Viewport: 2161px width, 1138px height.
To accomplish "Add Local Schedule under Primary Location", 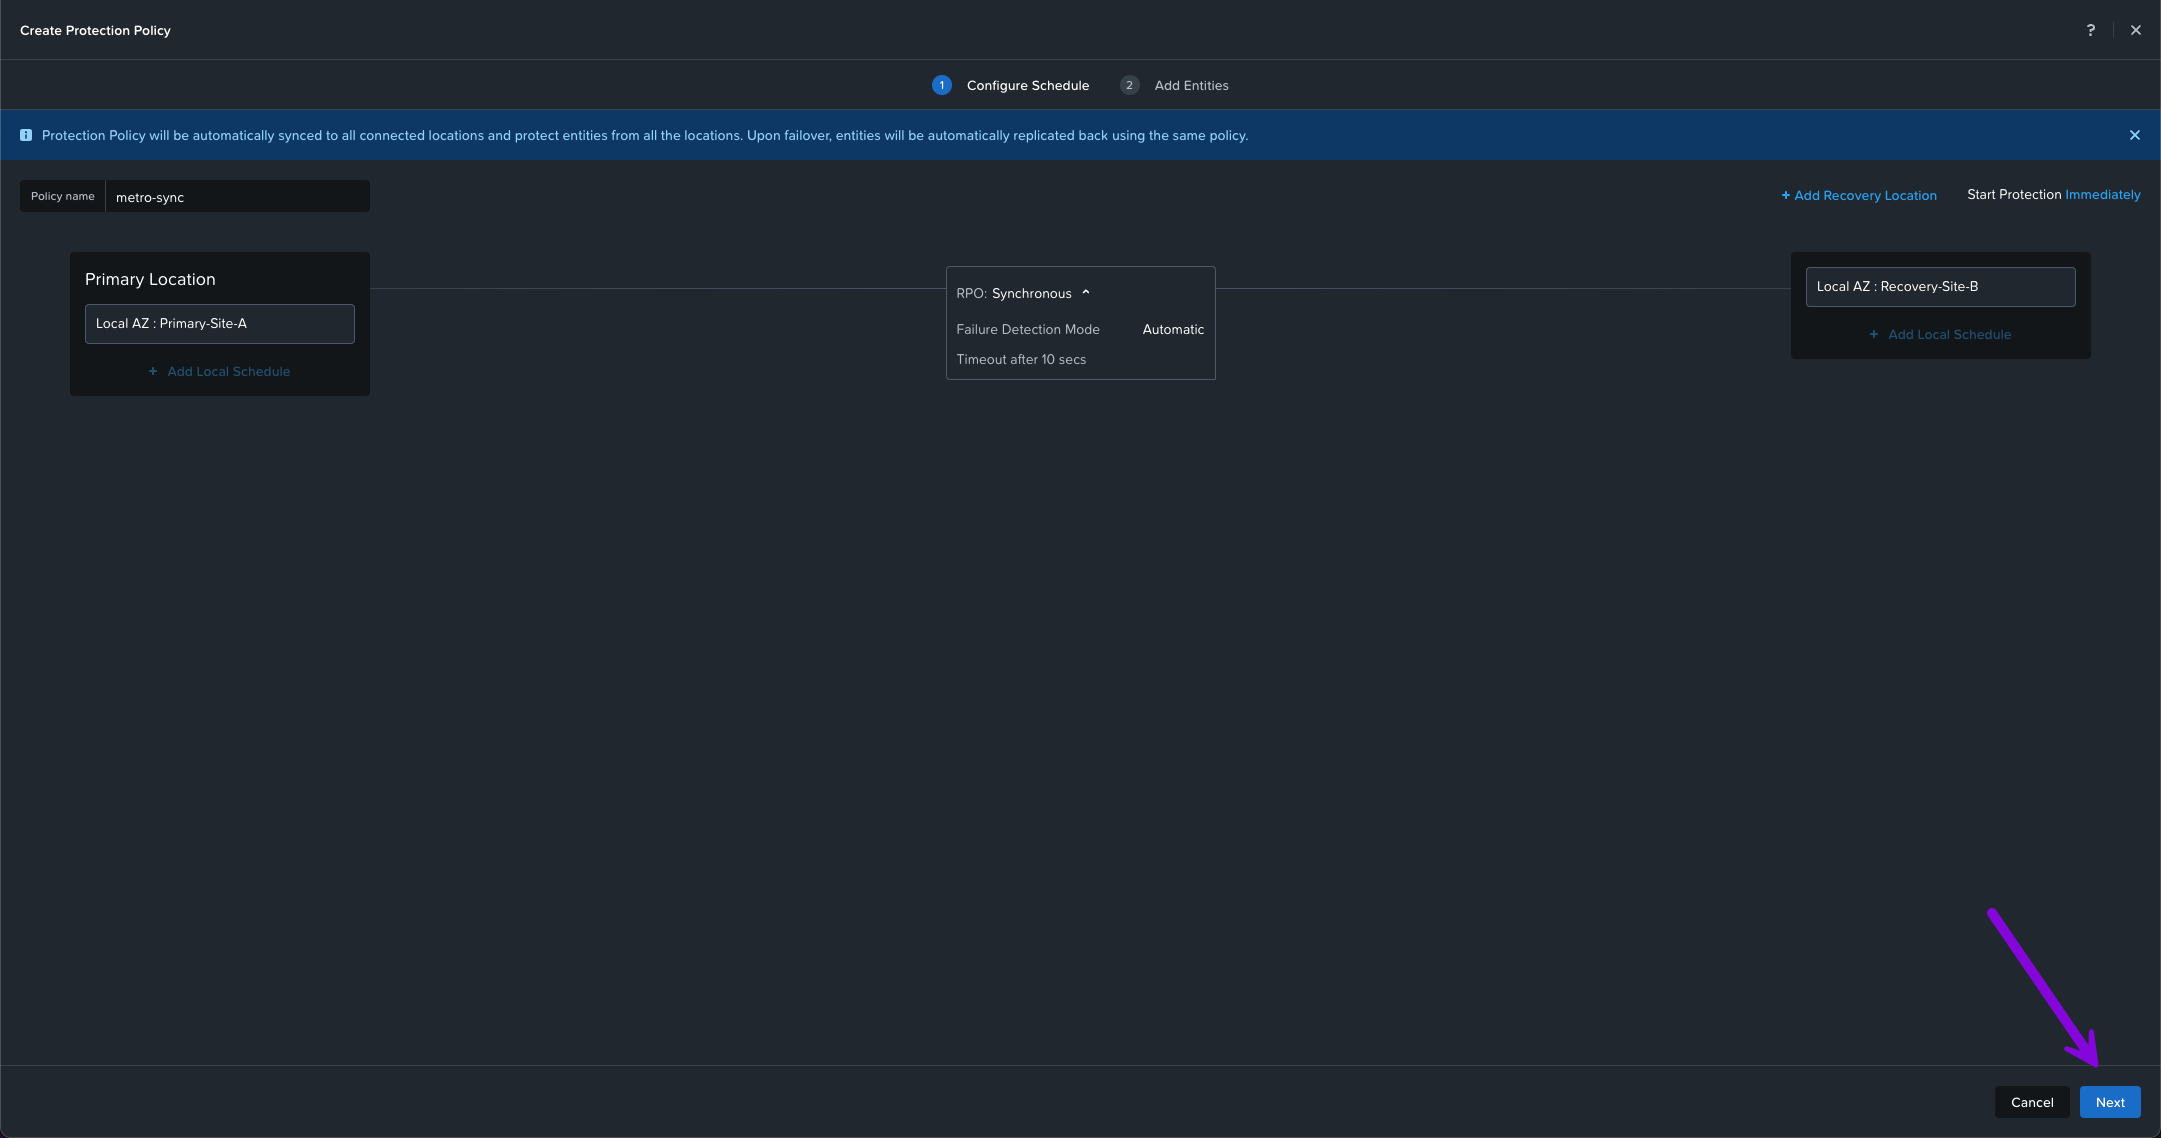I will pos(219,371).
